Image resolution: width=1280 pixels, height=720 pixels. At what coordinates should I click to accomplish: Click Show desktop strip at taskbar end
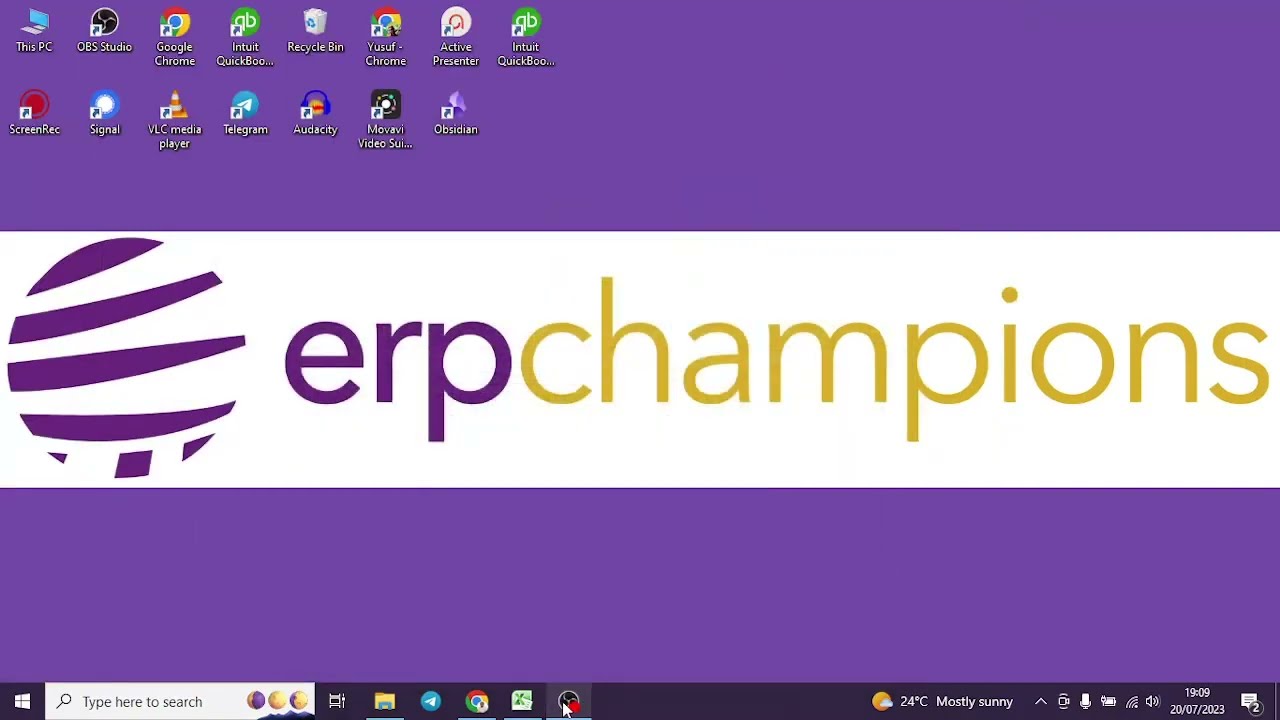click(1277, 701)
